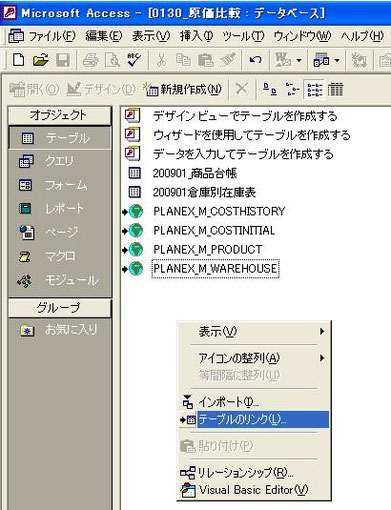Screen dimensions: 391x510
Task: Expand アイコンの整列(A) submenu
Action: click(254, 358)
